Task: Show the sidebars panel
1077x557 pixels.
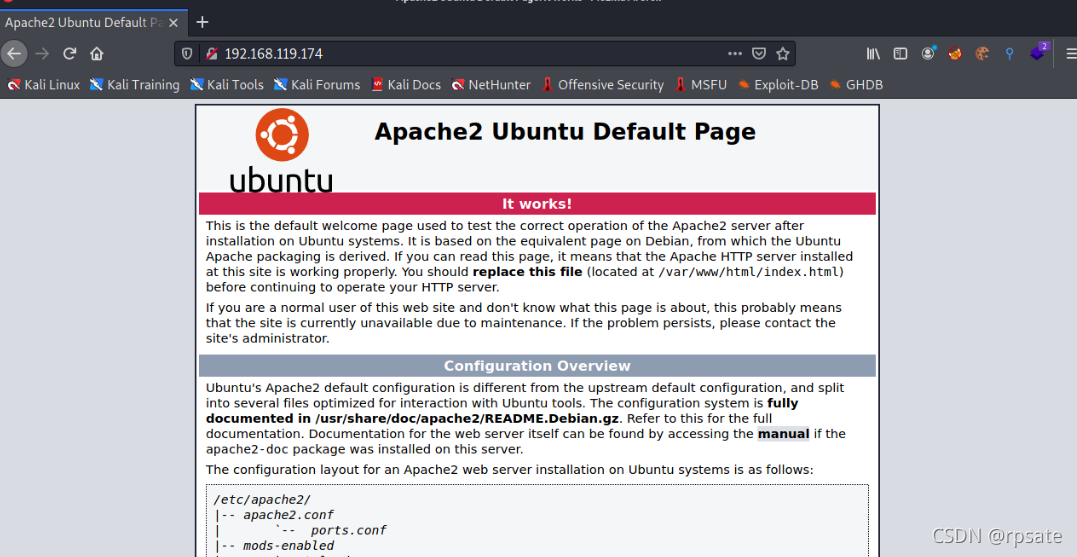Action: pyautogui.click(x=900, y=54)
